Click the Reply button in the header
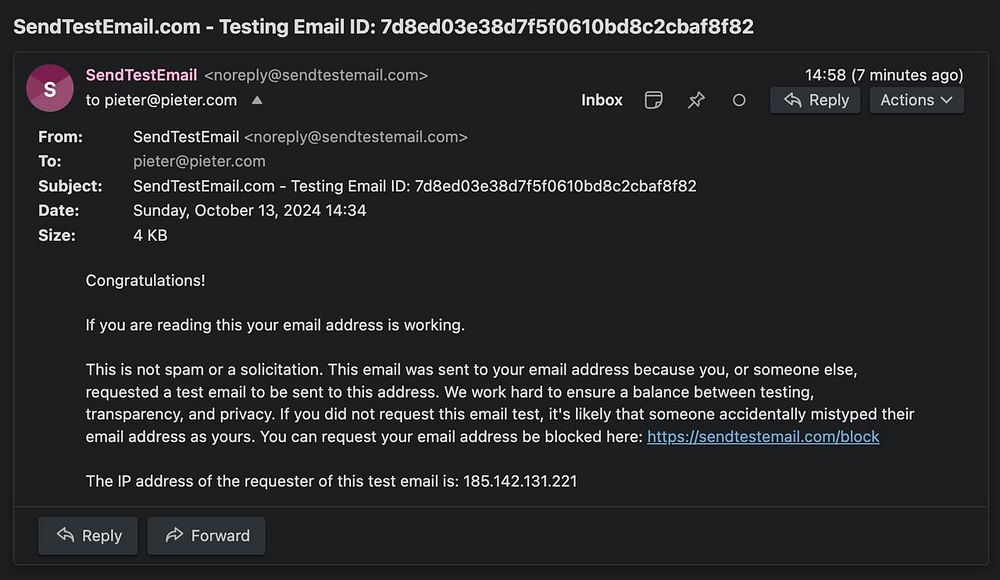Screen dimensions: 1000x580 (x=815, y=100)
